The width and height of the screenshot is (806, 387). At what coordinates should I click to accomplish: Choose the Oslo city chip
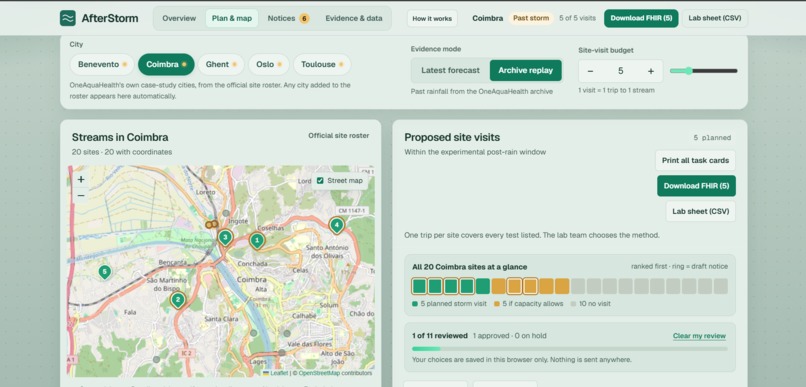[269, 64]
